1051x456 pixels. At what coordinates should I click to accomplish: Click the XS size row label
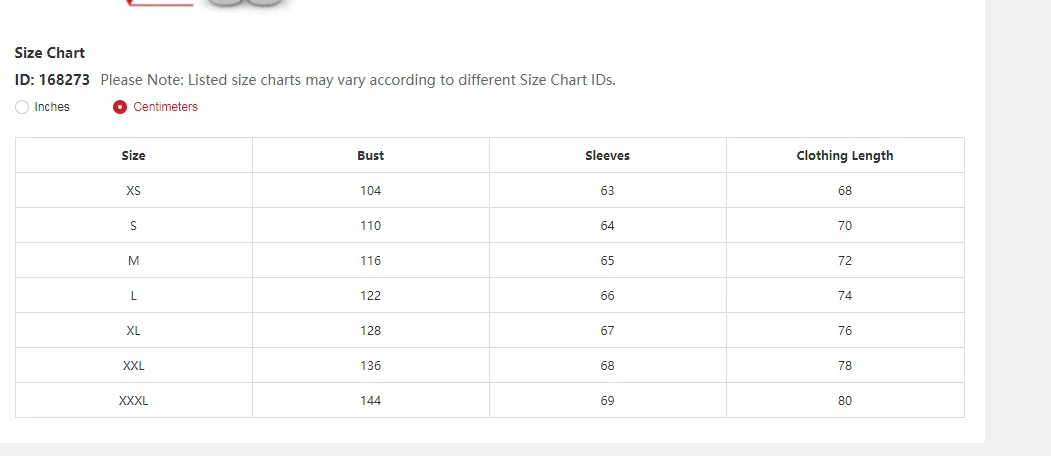coord(133,191)
